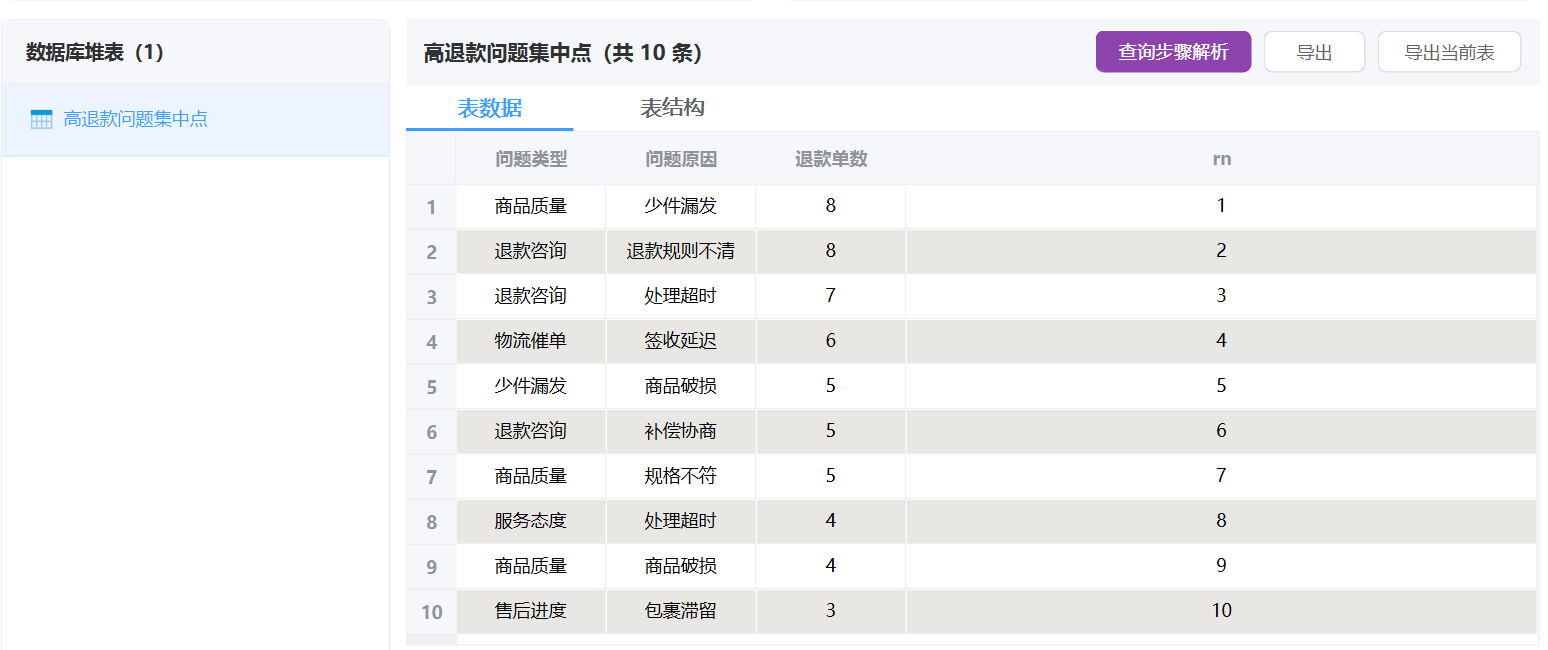The width and height of the screenshot is (1548, 650).
Task: Click the 服务态度 cell in row 8
Action: [x=531, y=521]
